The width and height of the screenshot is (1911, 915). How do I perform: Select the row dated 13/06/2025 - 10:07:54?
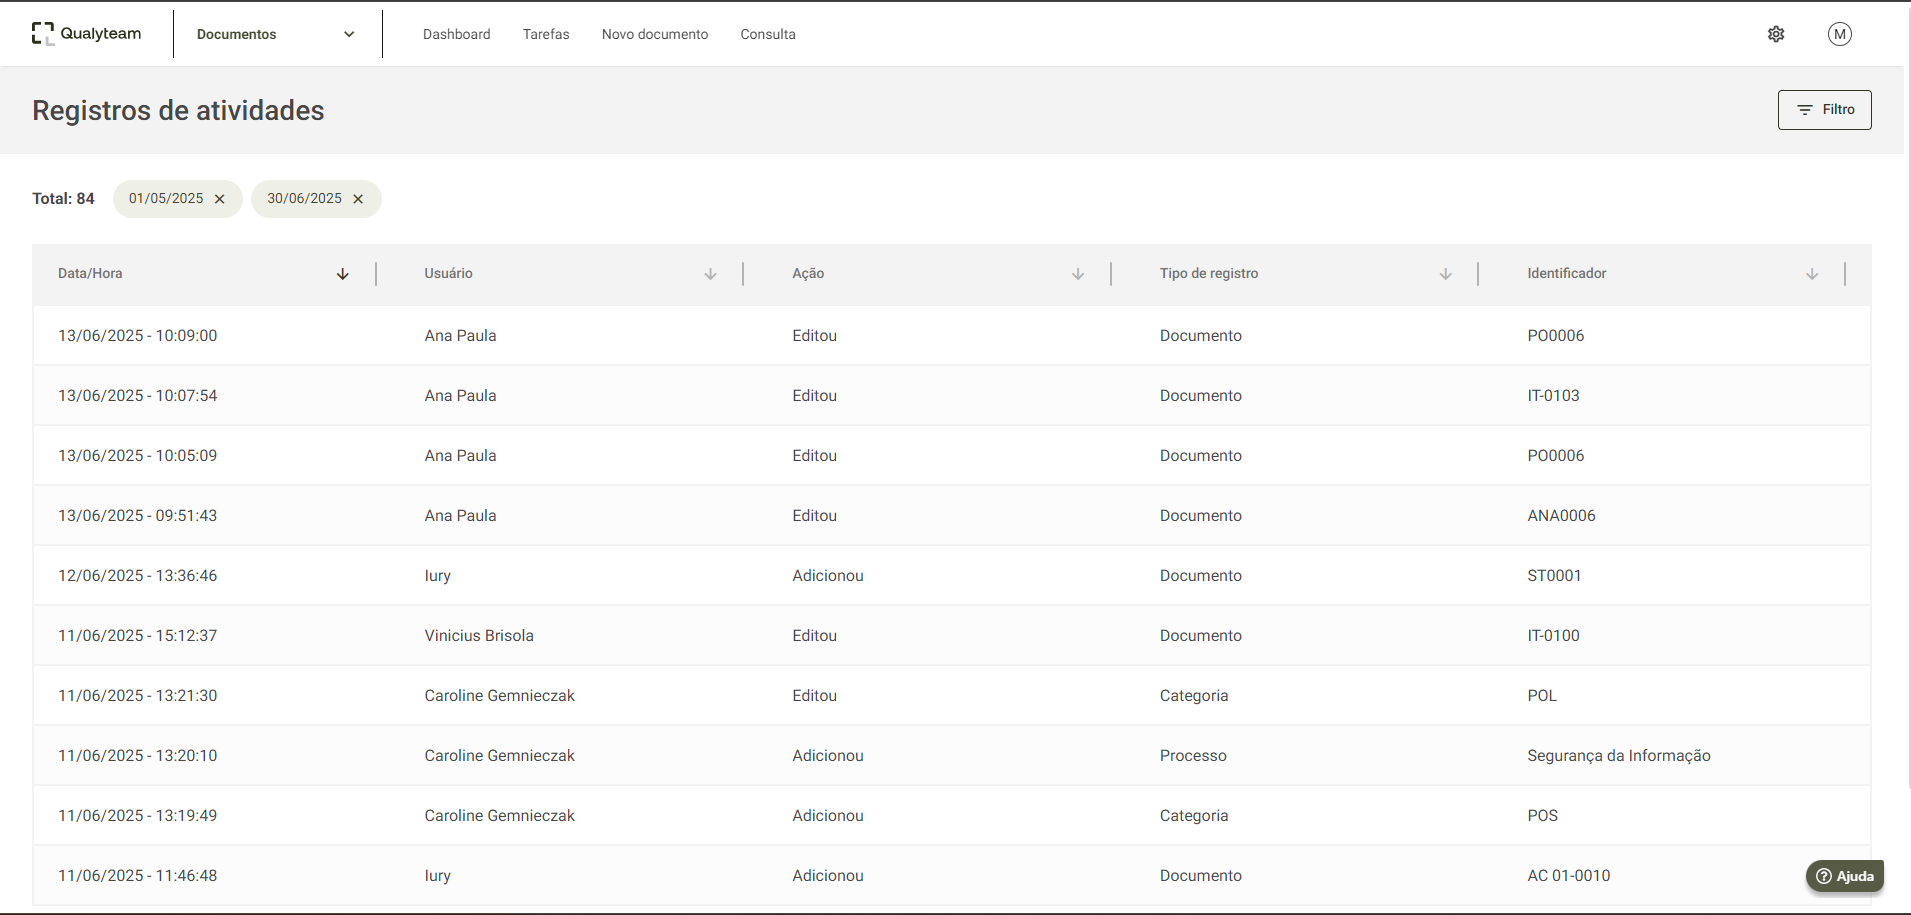[x=952, y=396]
